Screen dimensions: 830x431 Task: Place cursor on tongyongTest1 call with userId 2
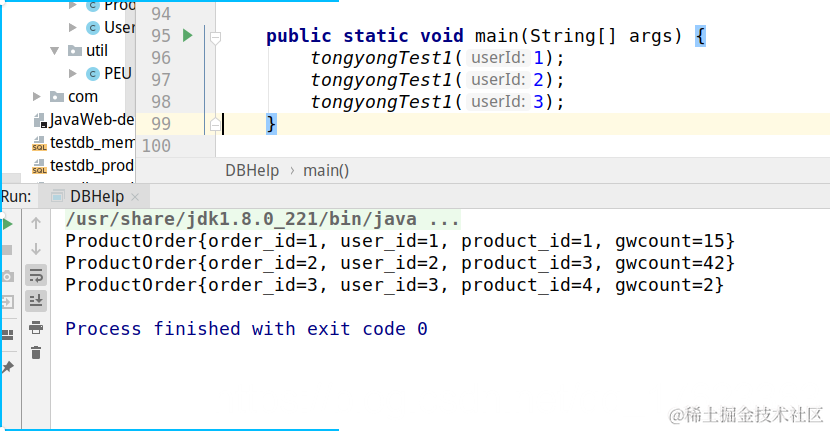coord(437,80)
